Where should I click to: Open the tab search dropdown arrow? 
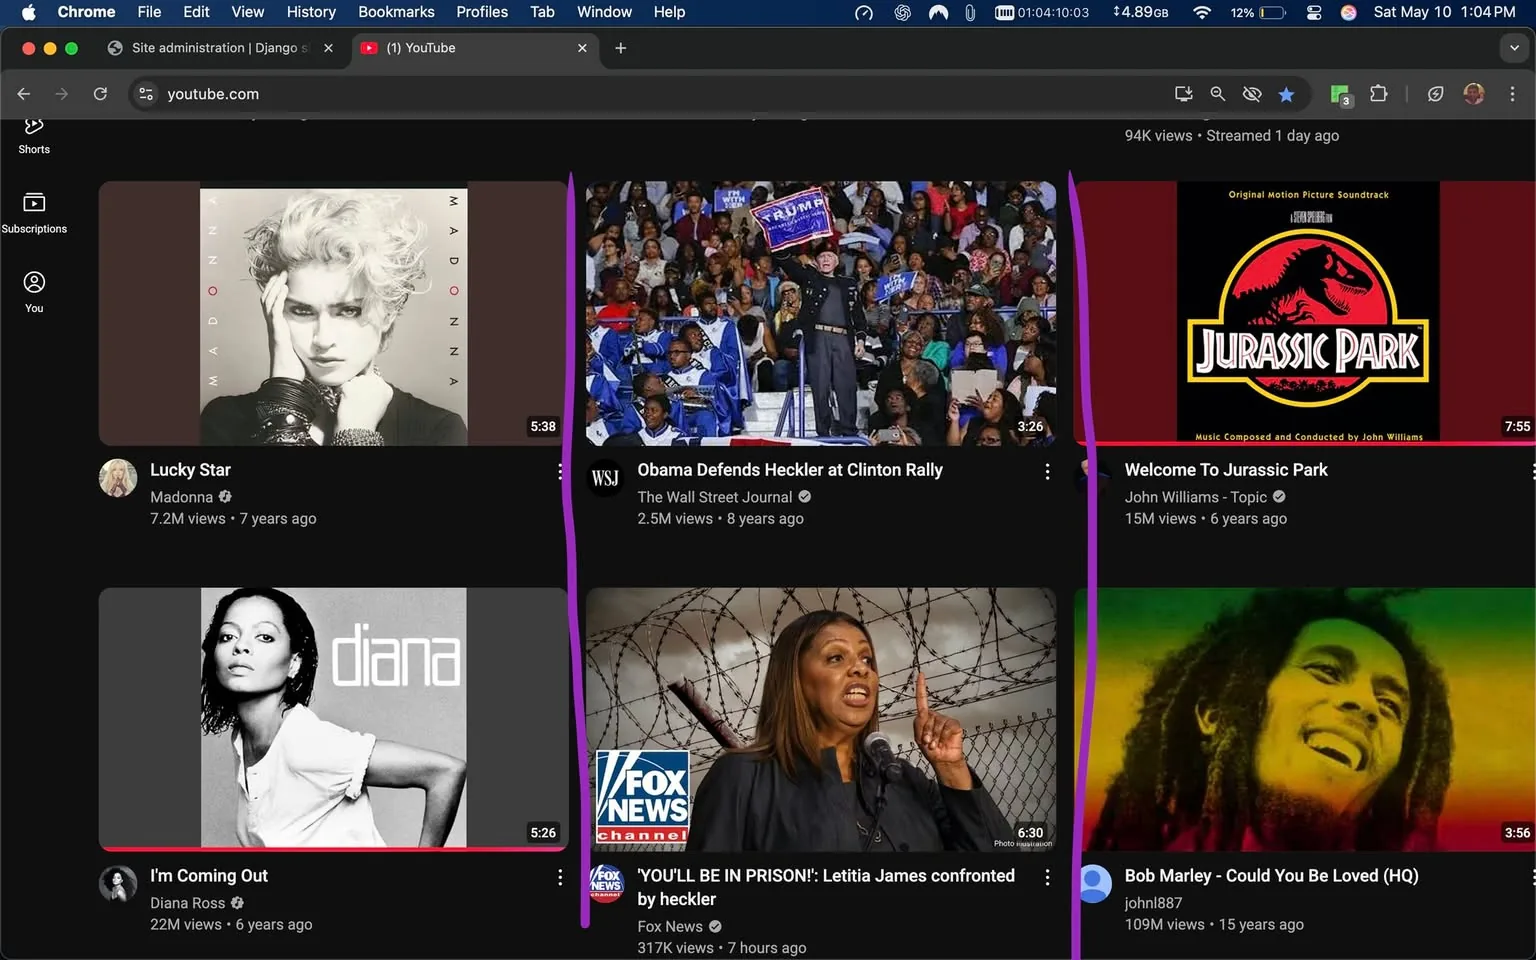(1513, 48)
